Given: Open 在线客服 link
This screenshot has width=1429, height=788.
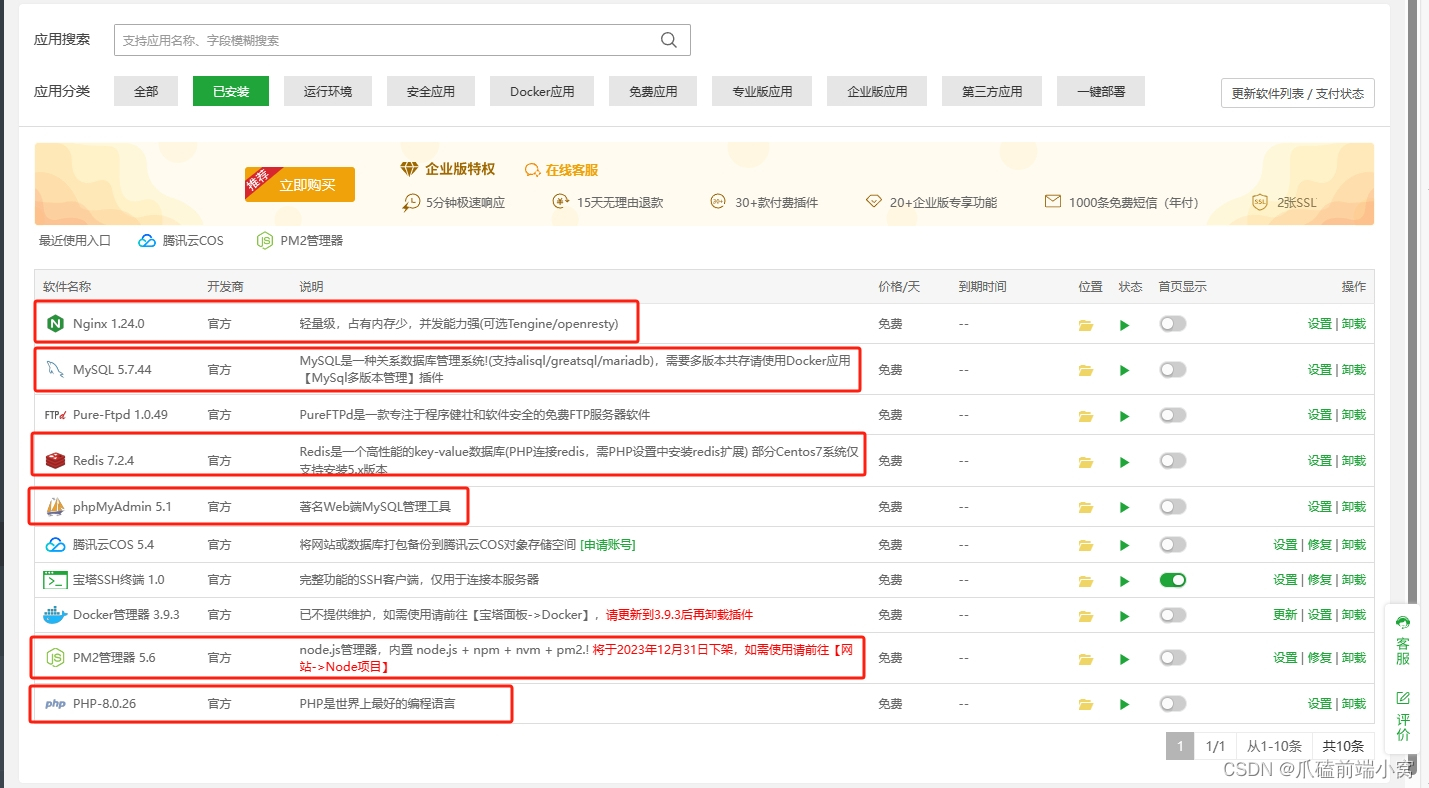Looking at the screenshot, I should pos(562,170).
